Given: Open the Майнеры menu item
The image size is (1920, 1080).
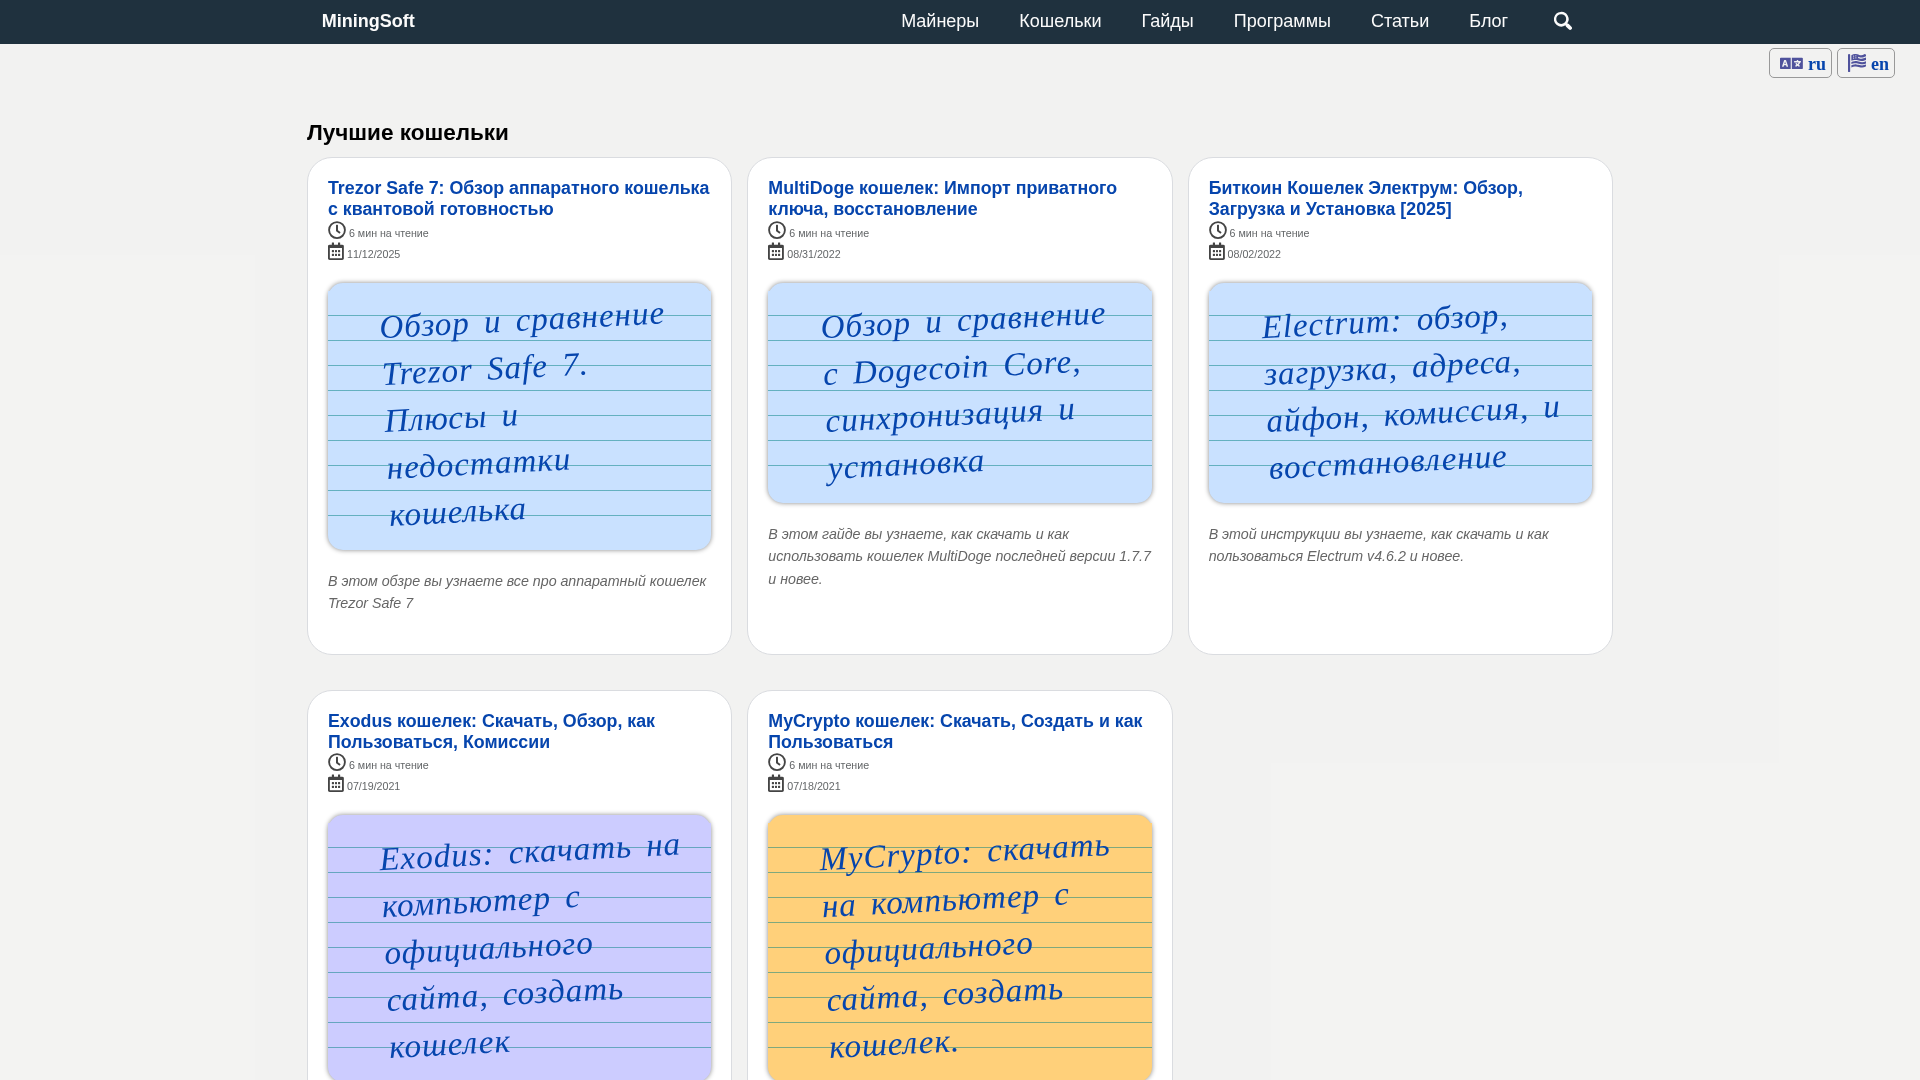Looking at the screenshot, I should (940, 21).
